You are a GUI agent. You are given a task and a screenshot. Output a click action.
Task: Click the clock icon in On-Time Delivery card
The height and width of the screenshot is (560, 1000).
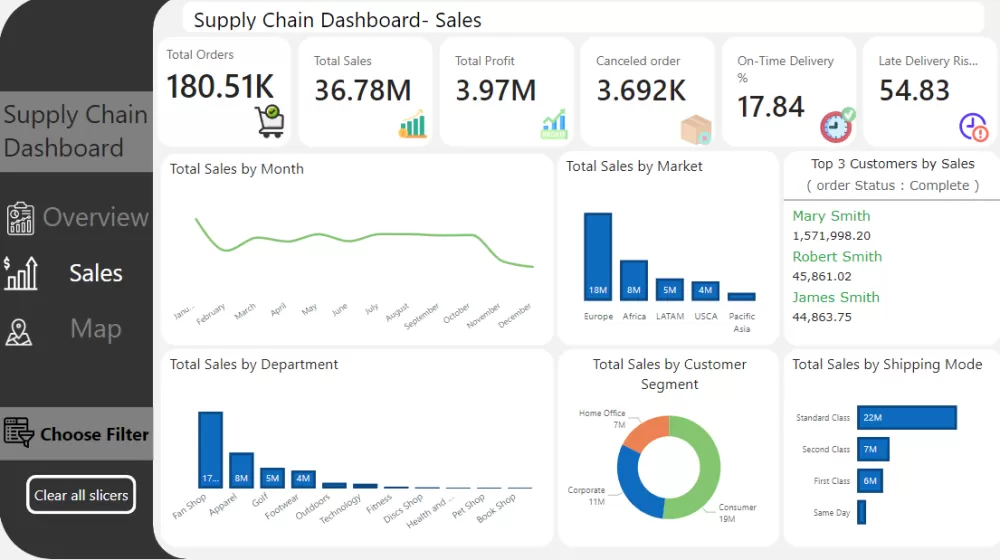pos(837,125)
